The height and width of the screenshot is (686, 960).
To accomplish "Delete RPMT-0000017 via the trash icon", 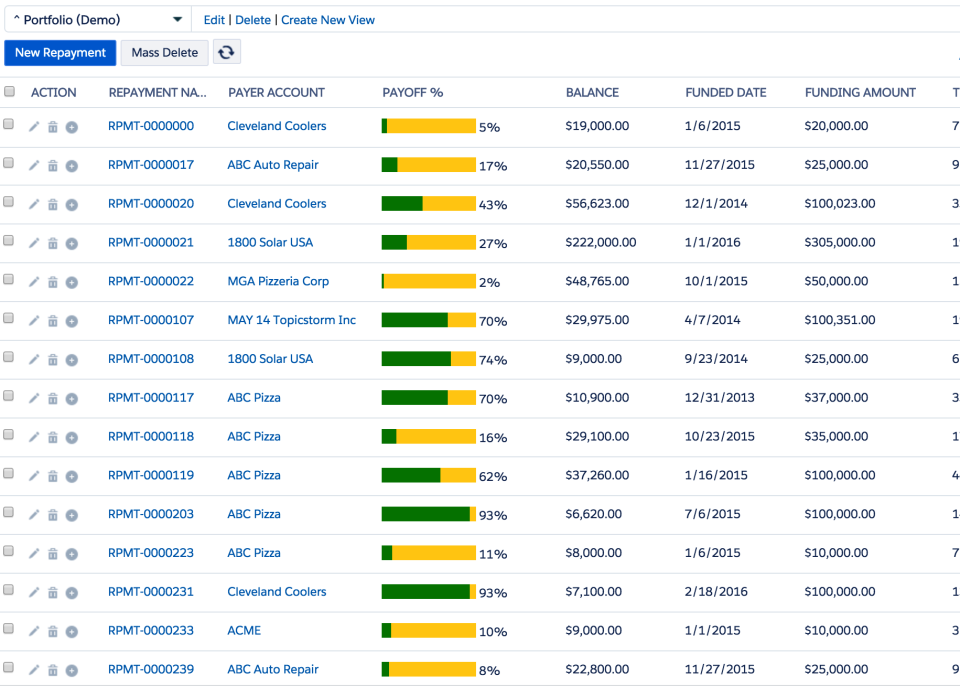I will point(52,165).
